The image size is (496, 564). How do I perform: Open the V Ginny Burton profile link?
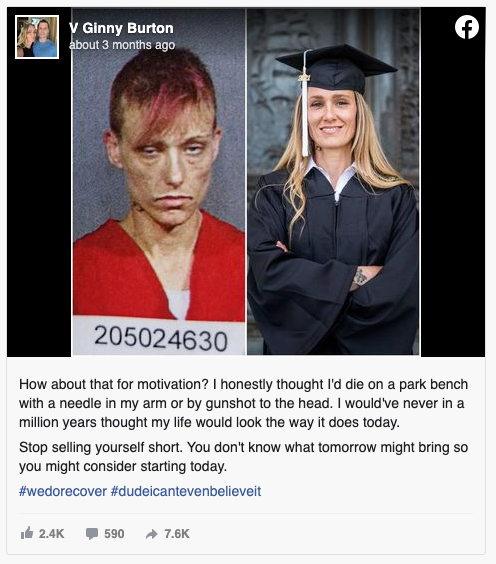click(x=121, y=28)
